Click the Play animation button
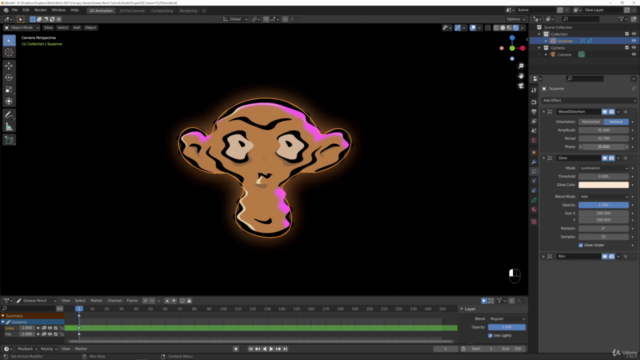 click(x=271, y=349)
